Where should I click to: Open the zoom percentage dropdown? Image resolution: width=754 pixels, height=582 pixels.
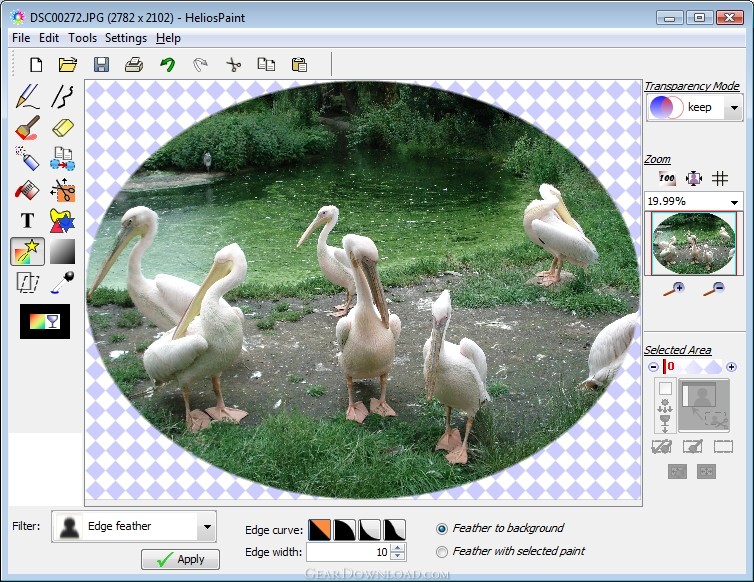pyautogui.click(x=734, y=202)
